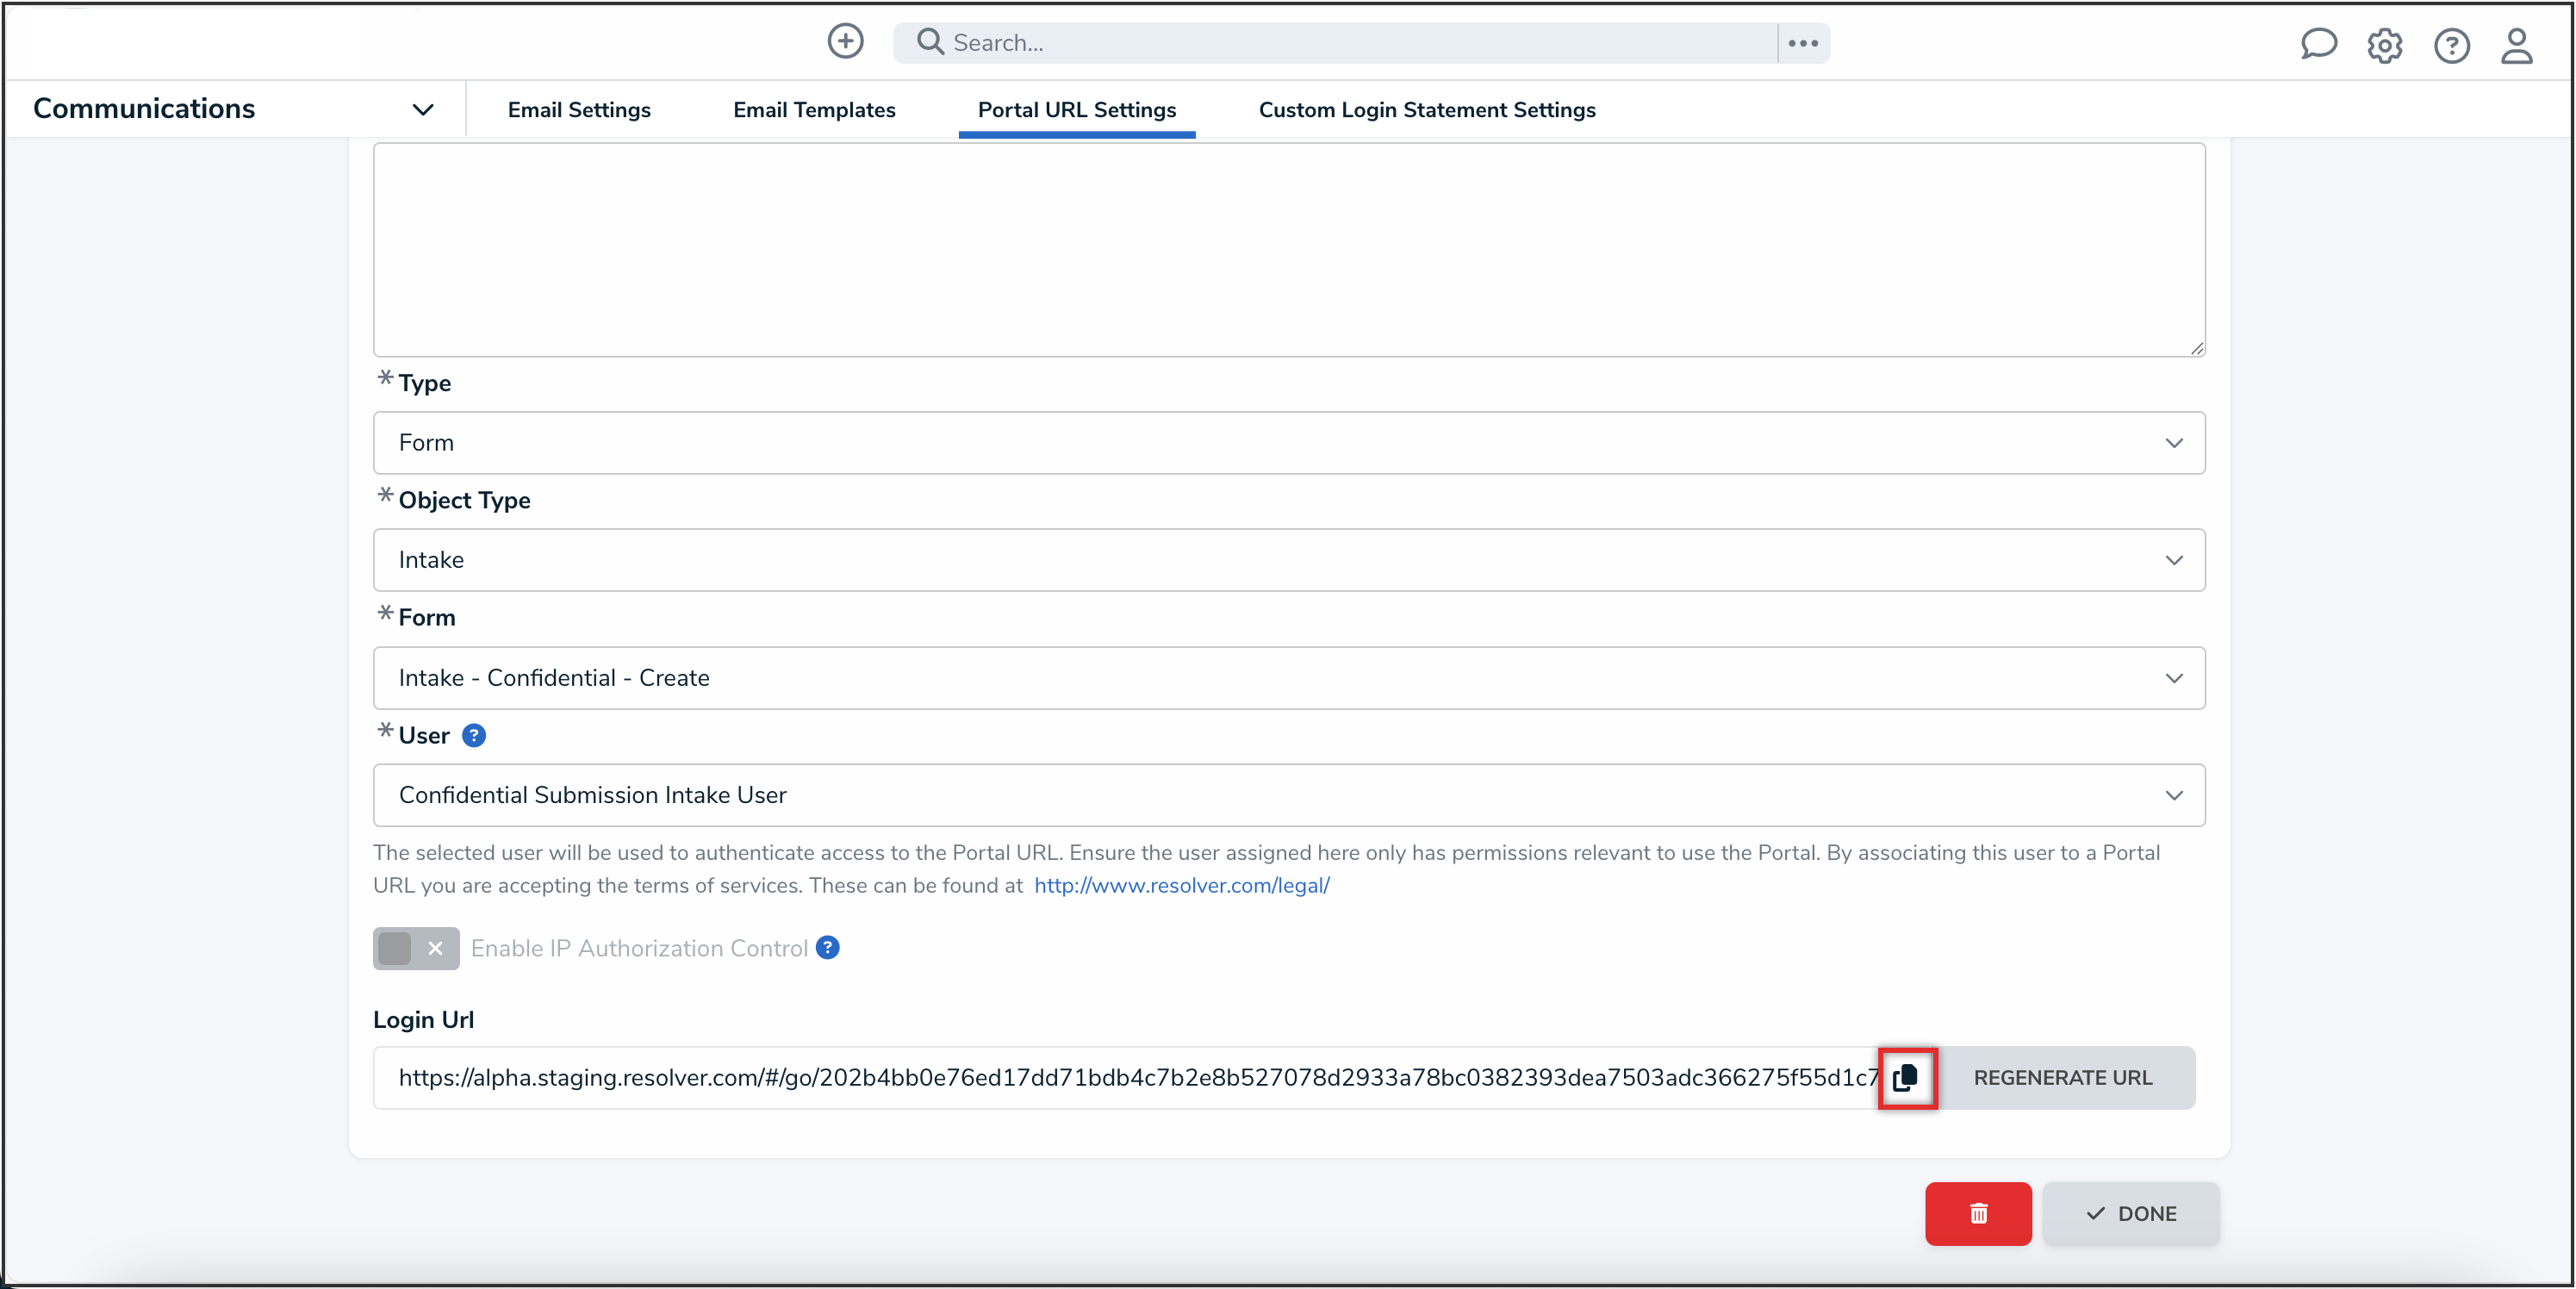Click the search magnifier icon
This screenshot has height=1289, width=2576.
pyautogui.click(x=930, y=42)
